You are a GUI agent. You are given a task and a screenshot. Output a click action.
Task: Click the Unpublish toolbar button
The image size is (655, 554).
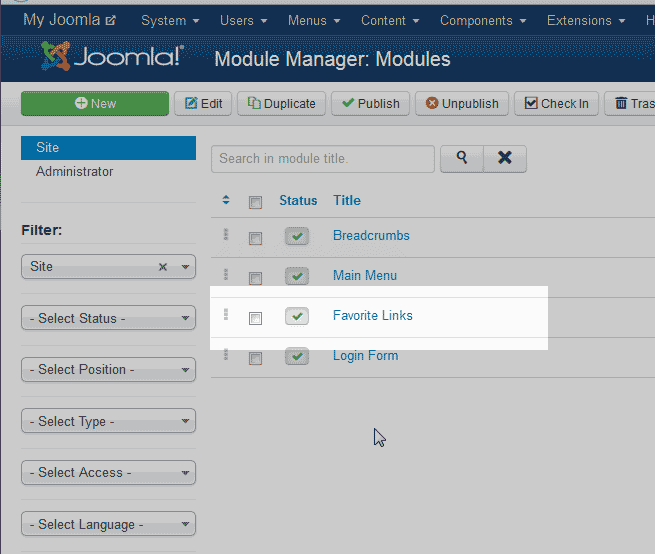click(x=462, y=104)
